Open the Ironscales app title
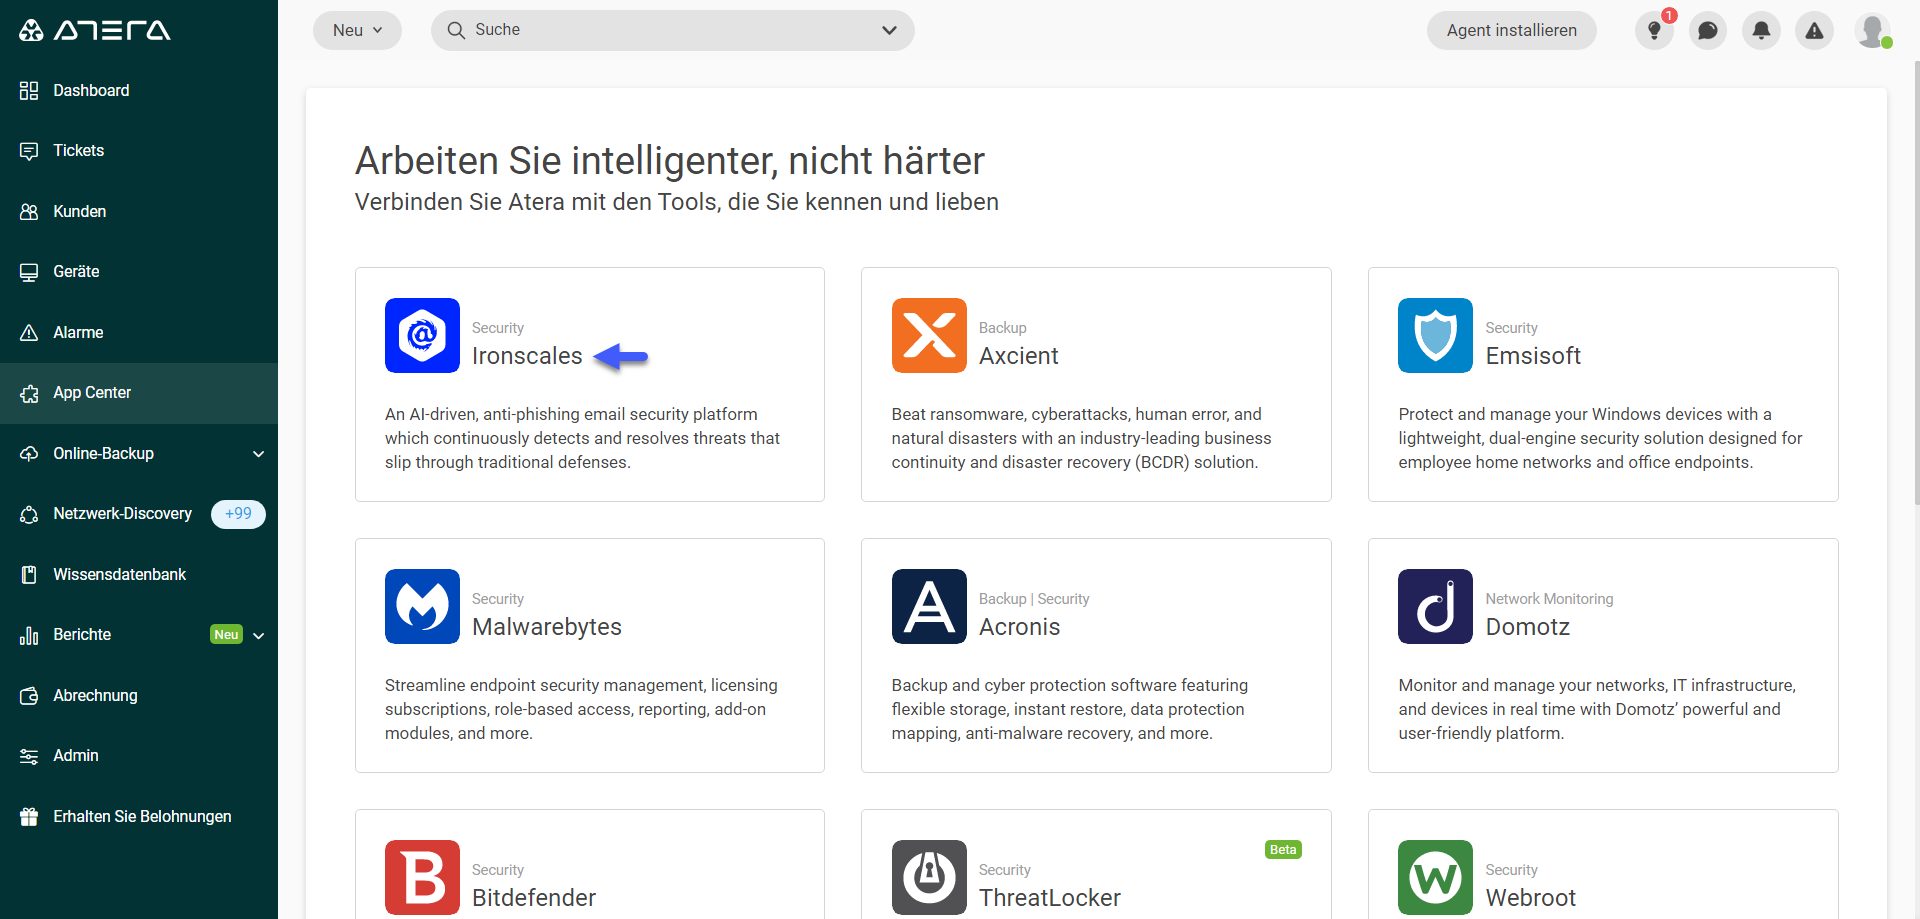 (x=527, y=356)
